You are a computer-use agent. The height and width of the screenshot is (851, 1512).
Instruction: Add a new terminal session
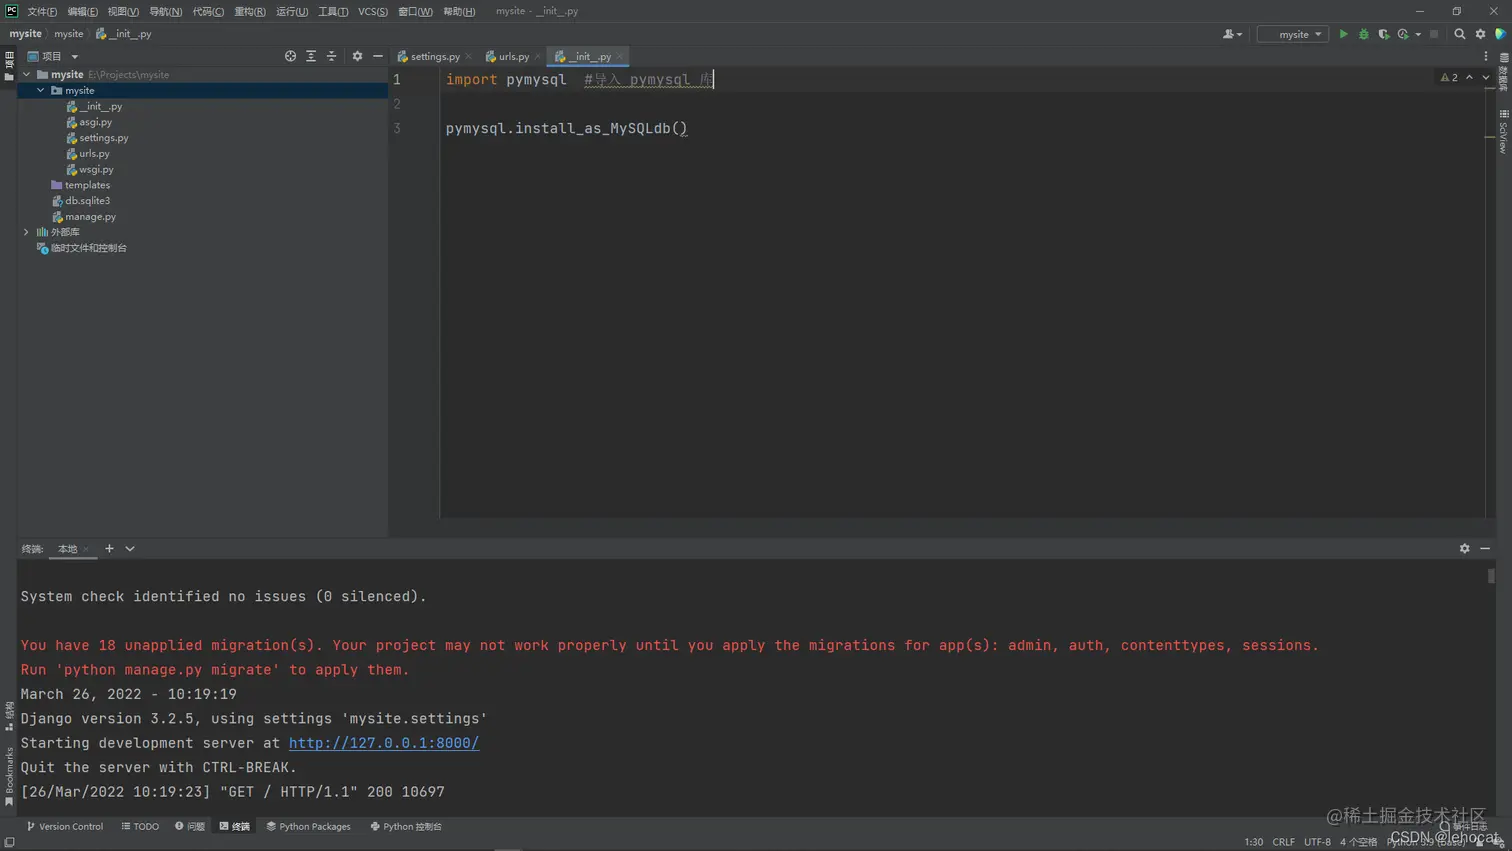point(109,548)
